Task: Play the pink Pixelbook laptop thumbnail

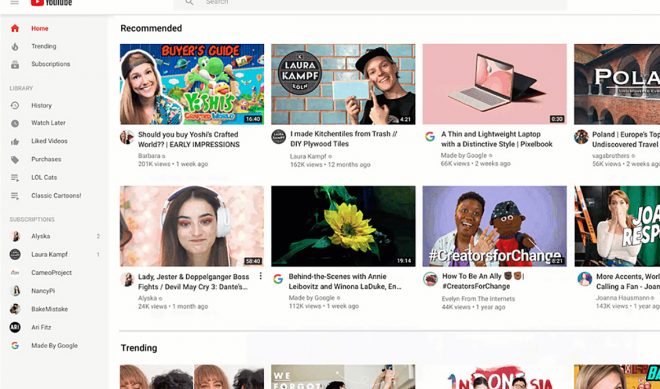Action: click(x=495, y=84)
